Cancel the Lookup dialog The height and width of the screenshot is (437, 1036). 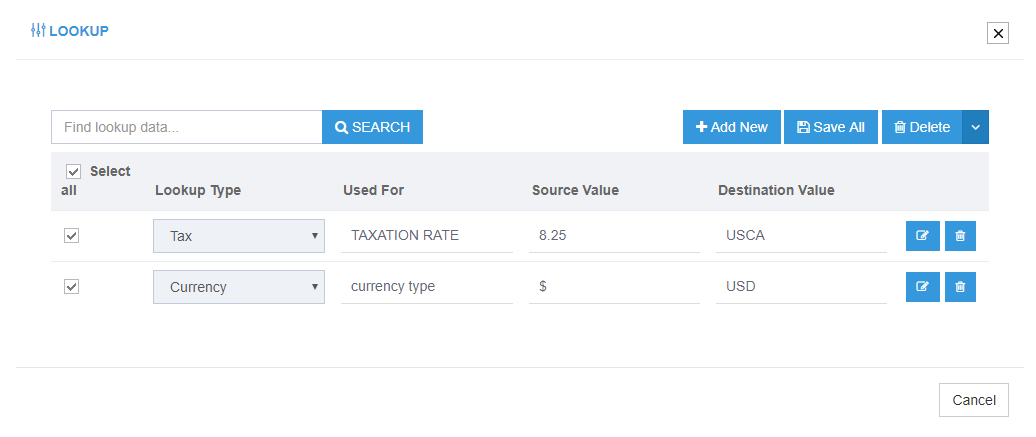pyautogui.click(x=973, y=400)
